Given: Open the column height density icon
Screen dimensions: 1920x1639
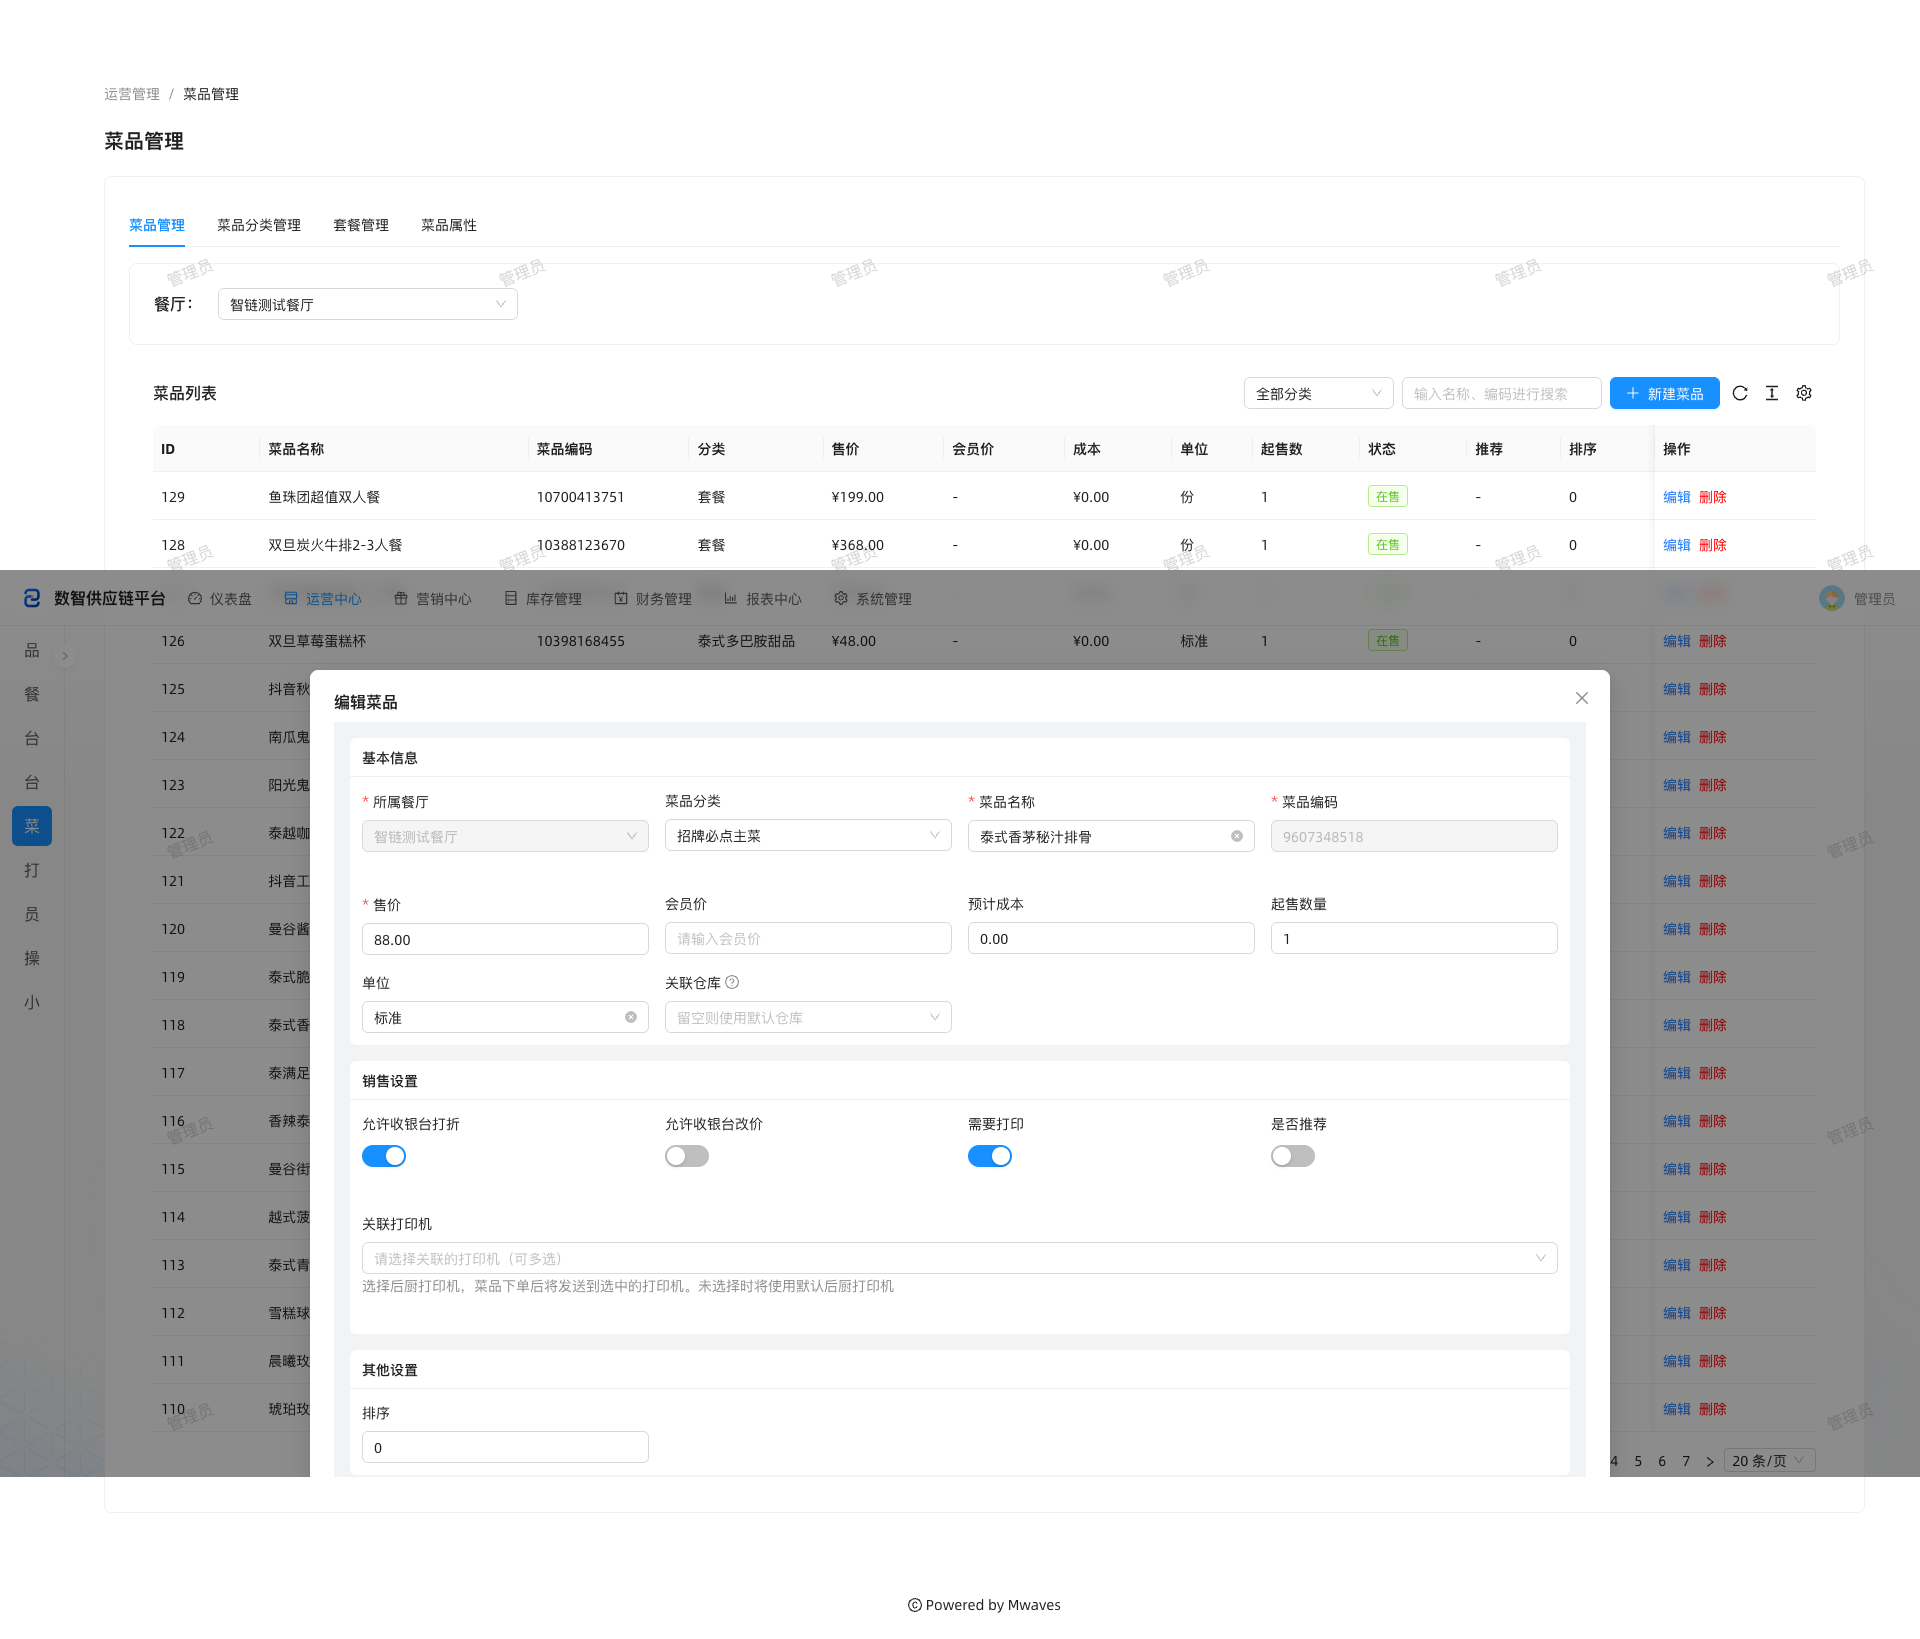Looking at the screenshot, I should (x=1772, y=393).
